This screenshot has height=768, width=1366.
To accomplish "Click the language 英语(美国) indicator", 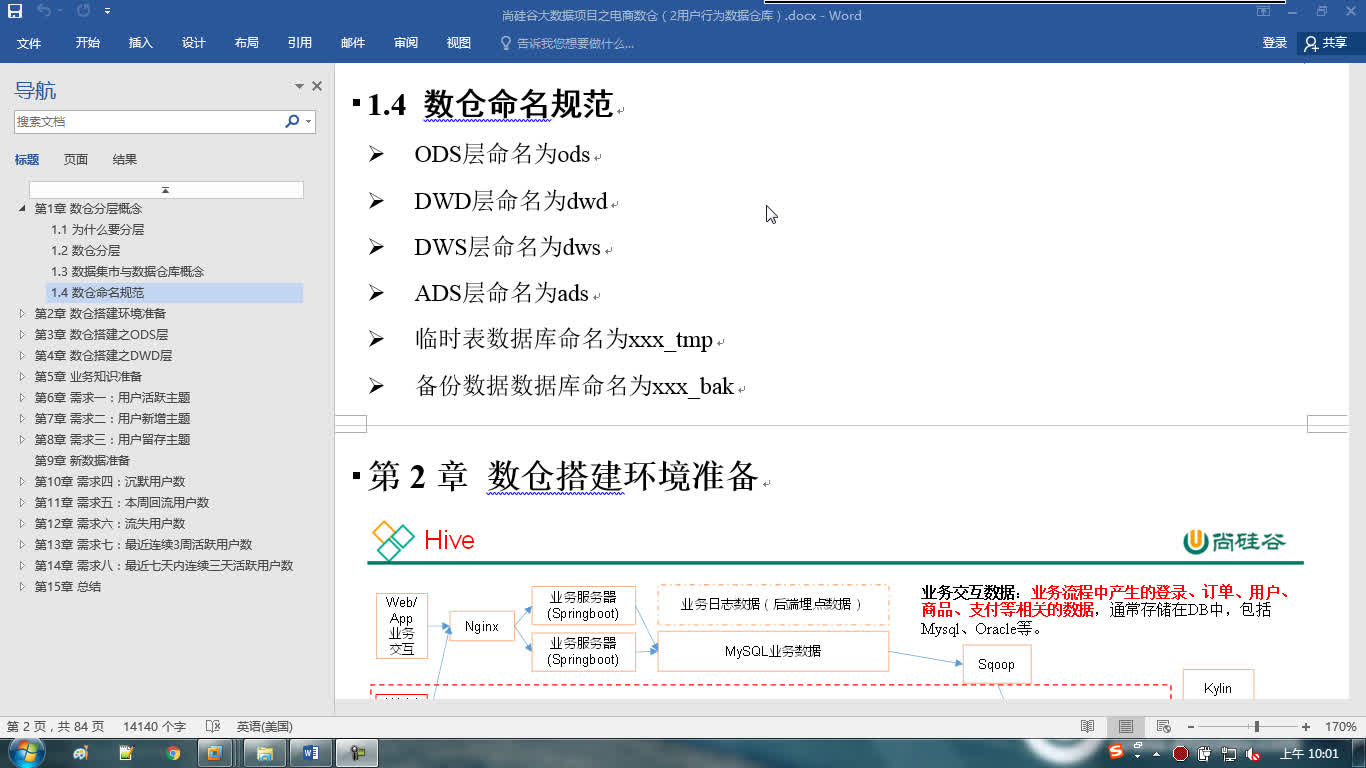I will click(x=264, y=726).
